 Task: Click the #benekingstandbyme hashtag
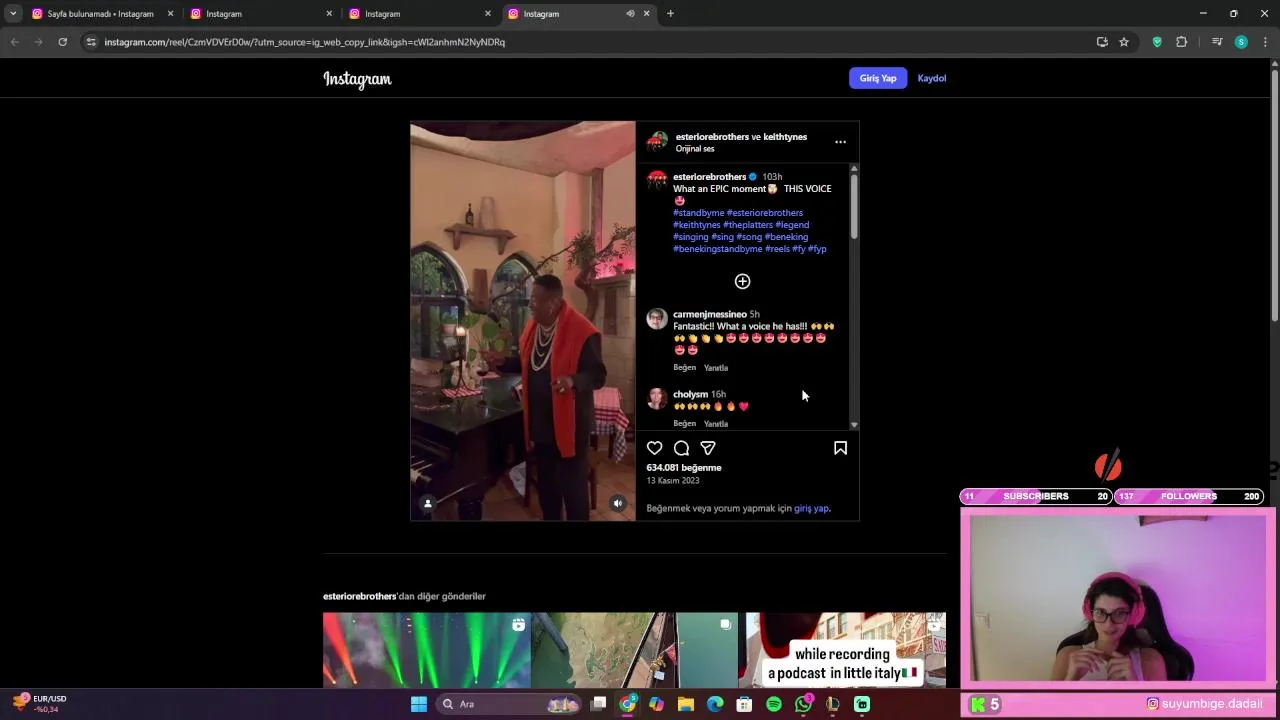(x=717, y=249)
